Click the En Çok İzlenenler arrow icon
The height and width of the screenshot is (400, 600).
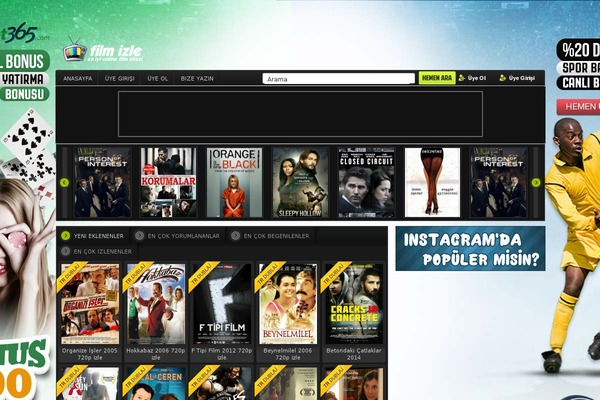click(65, 251)
